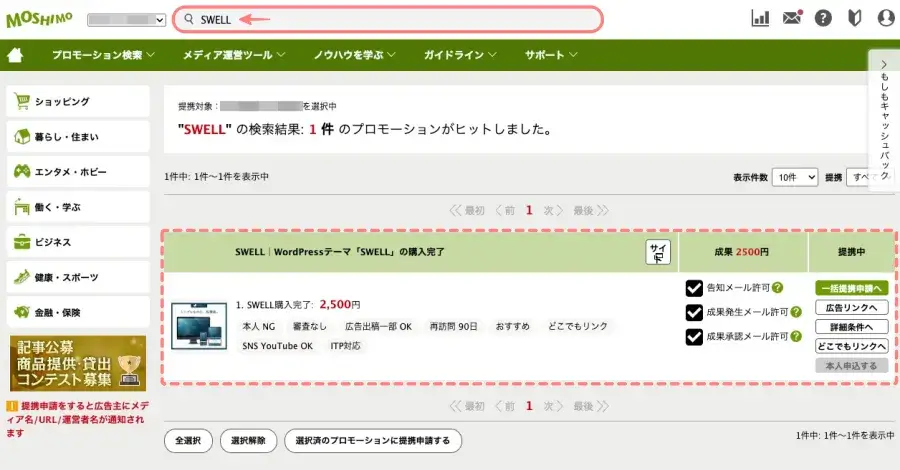Click bottom pagination page 1

(529, 406)
